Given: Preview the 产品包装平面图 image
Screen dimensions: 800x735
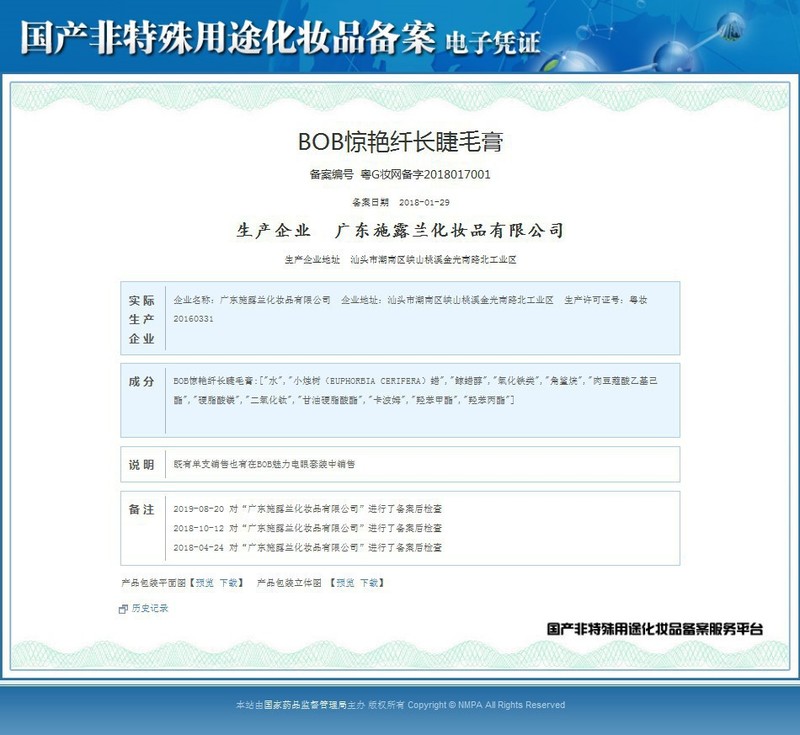Looking at the screenshot, I should (205, 582).
